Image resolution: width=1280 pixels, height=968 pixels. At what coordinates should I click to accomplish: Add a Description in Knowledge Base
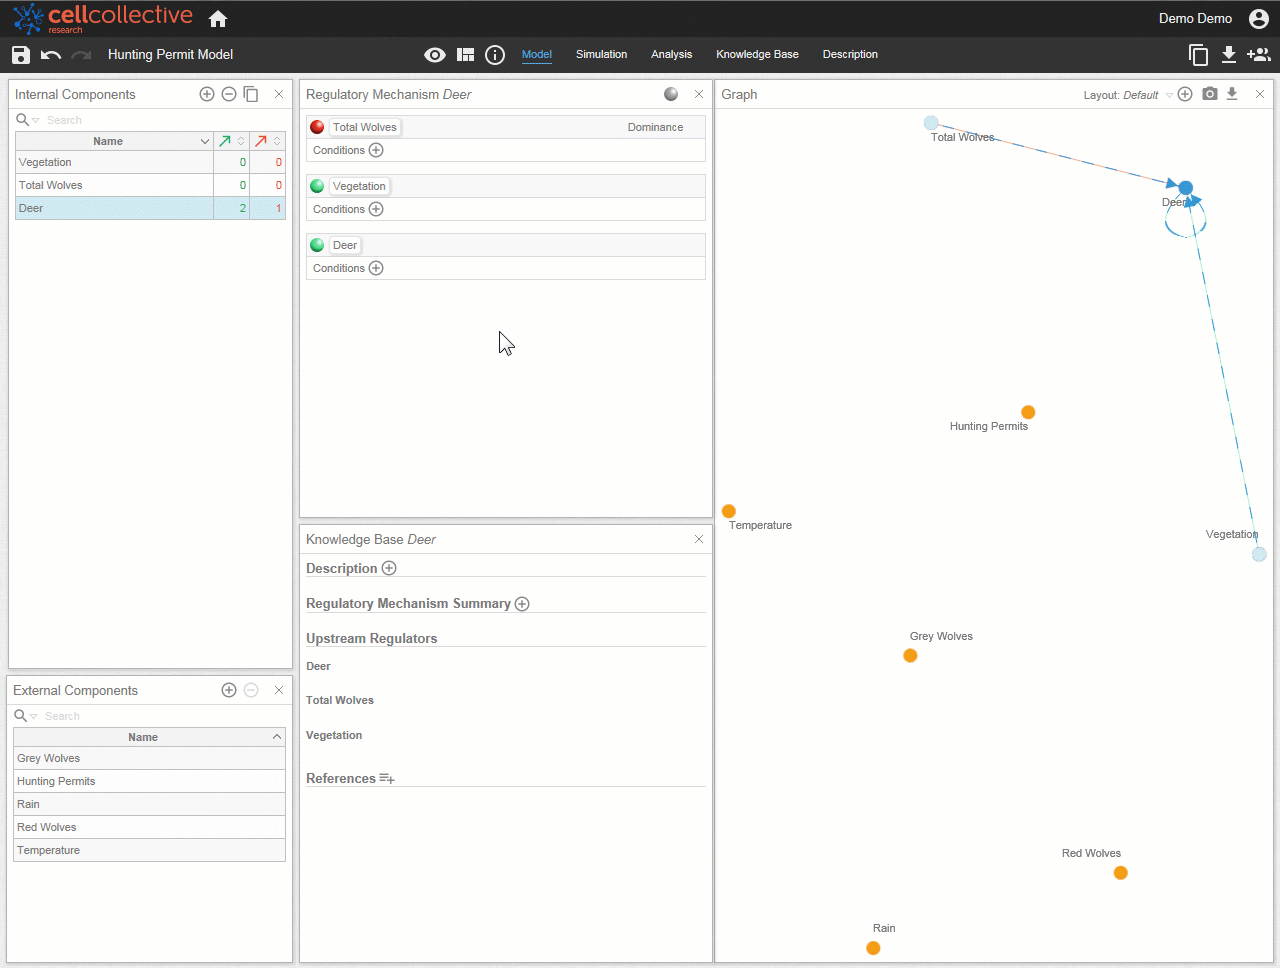pyautogui.click(x=389, y=568)
